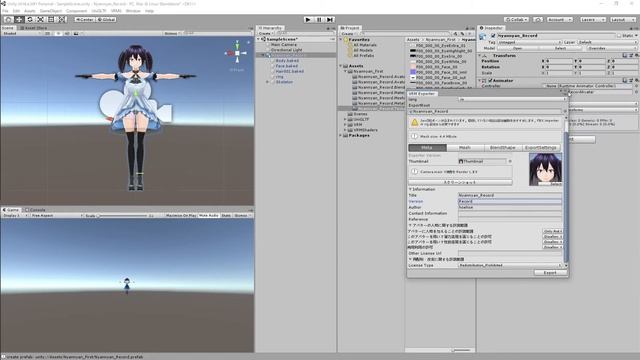This screenshot has height=360, width=640.
Task: Open the Free Aspect dropdown
Action: (x=56, y=216)
